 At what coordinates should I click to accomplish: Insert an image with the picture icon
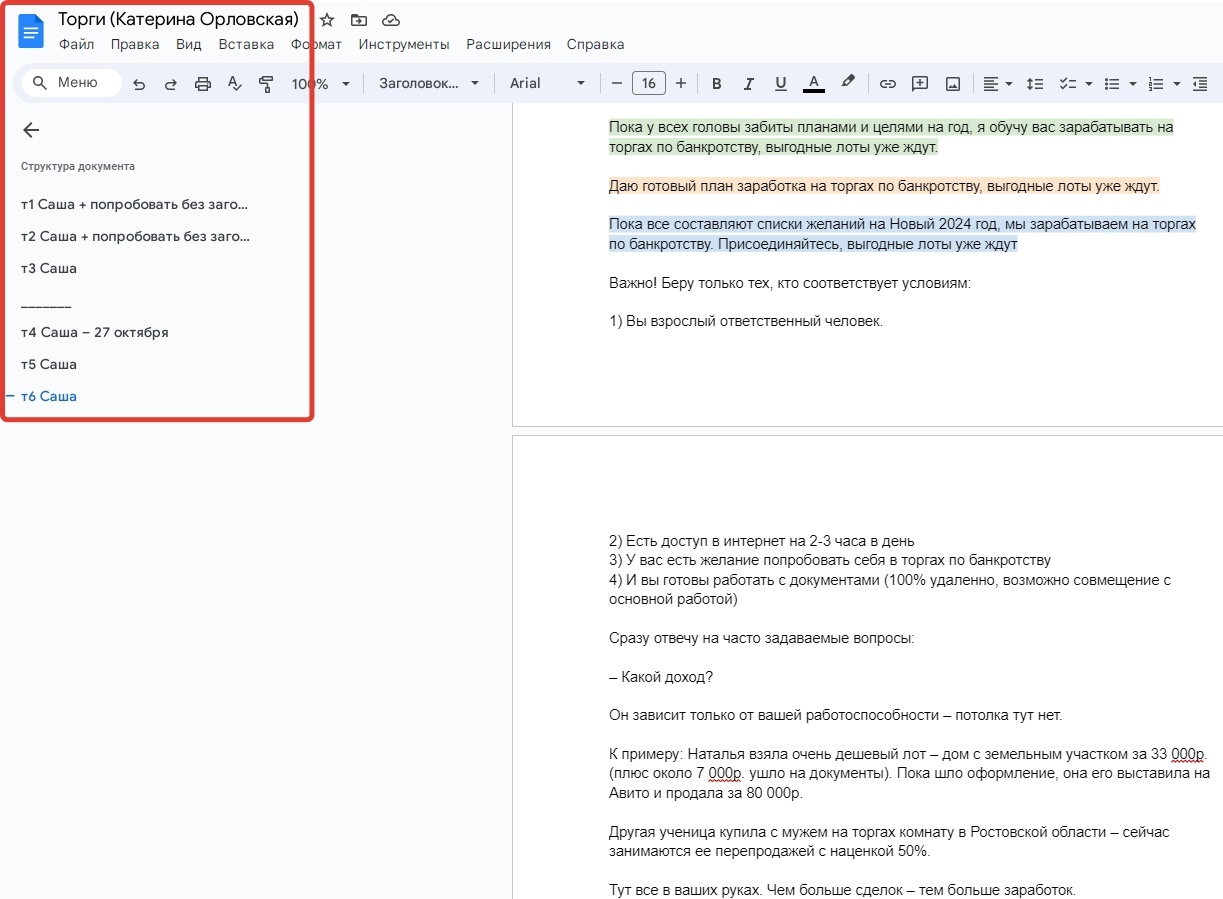953,84
